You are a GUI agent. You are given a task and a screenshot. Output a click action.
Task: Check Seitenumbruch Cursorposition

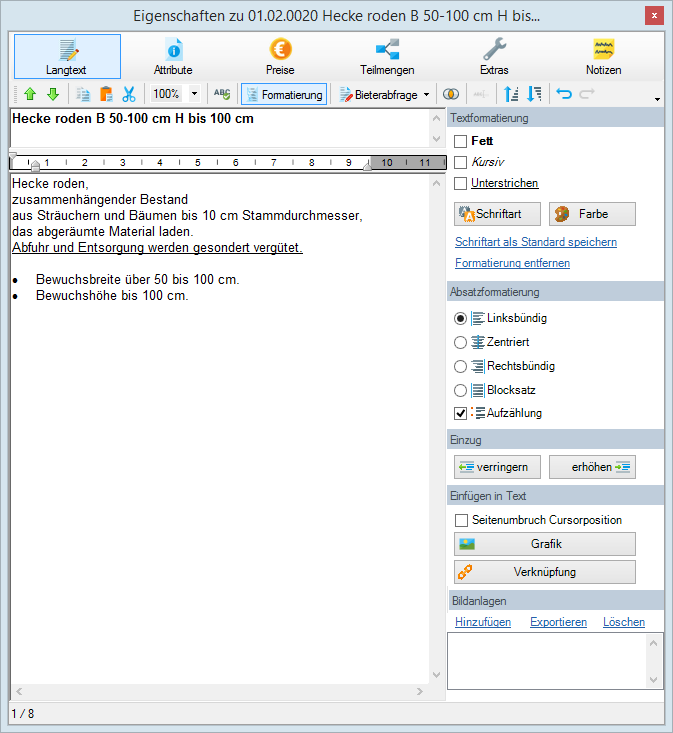(x=461, y=520)
